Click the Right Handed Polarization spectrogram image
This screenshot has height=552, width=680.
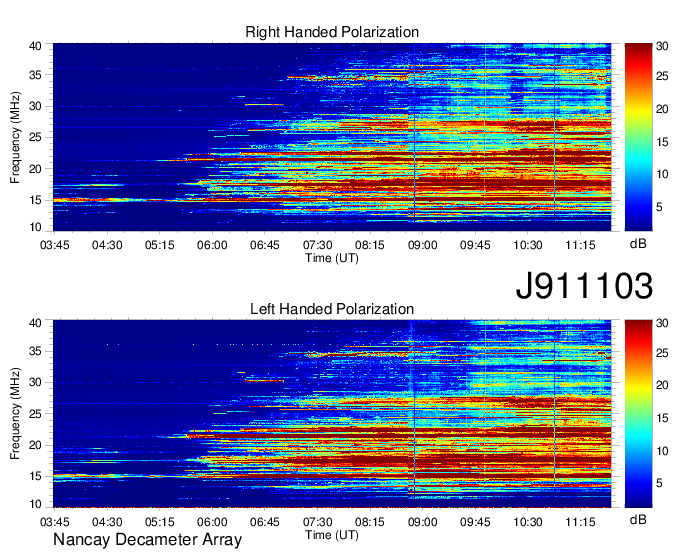point(332,137)
